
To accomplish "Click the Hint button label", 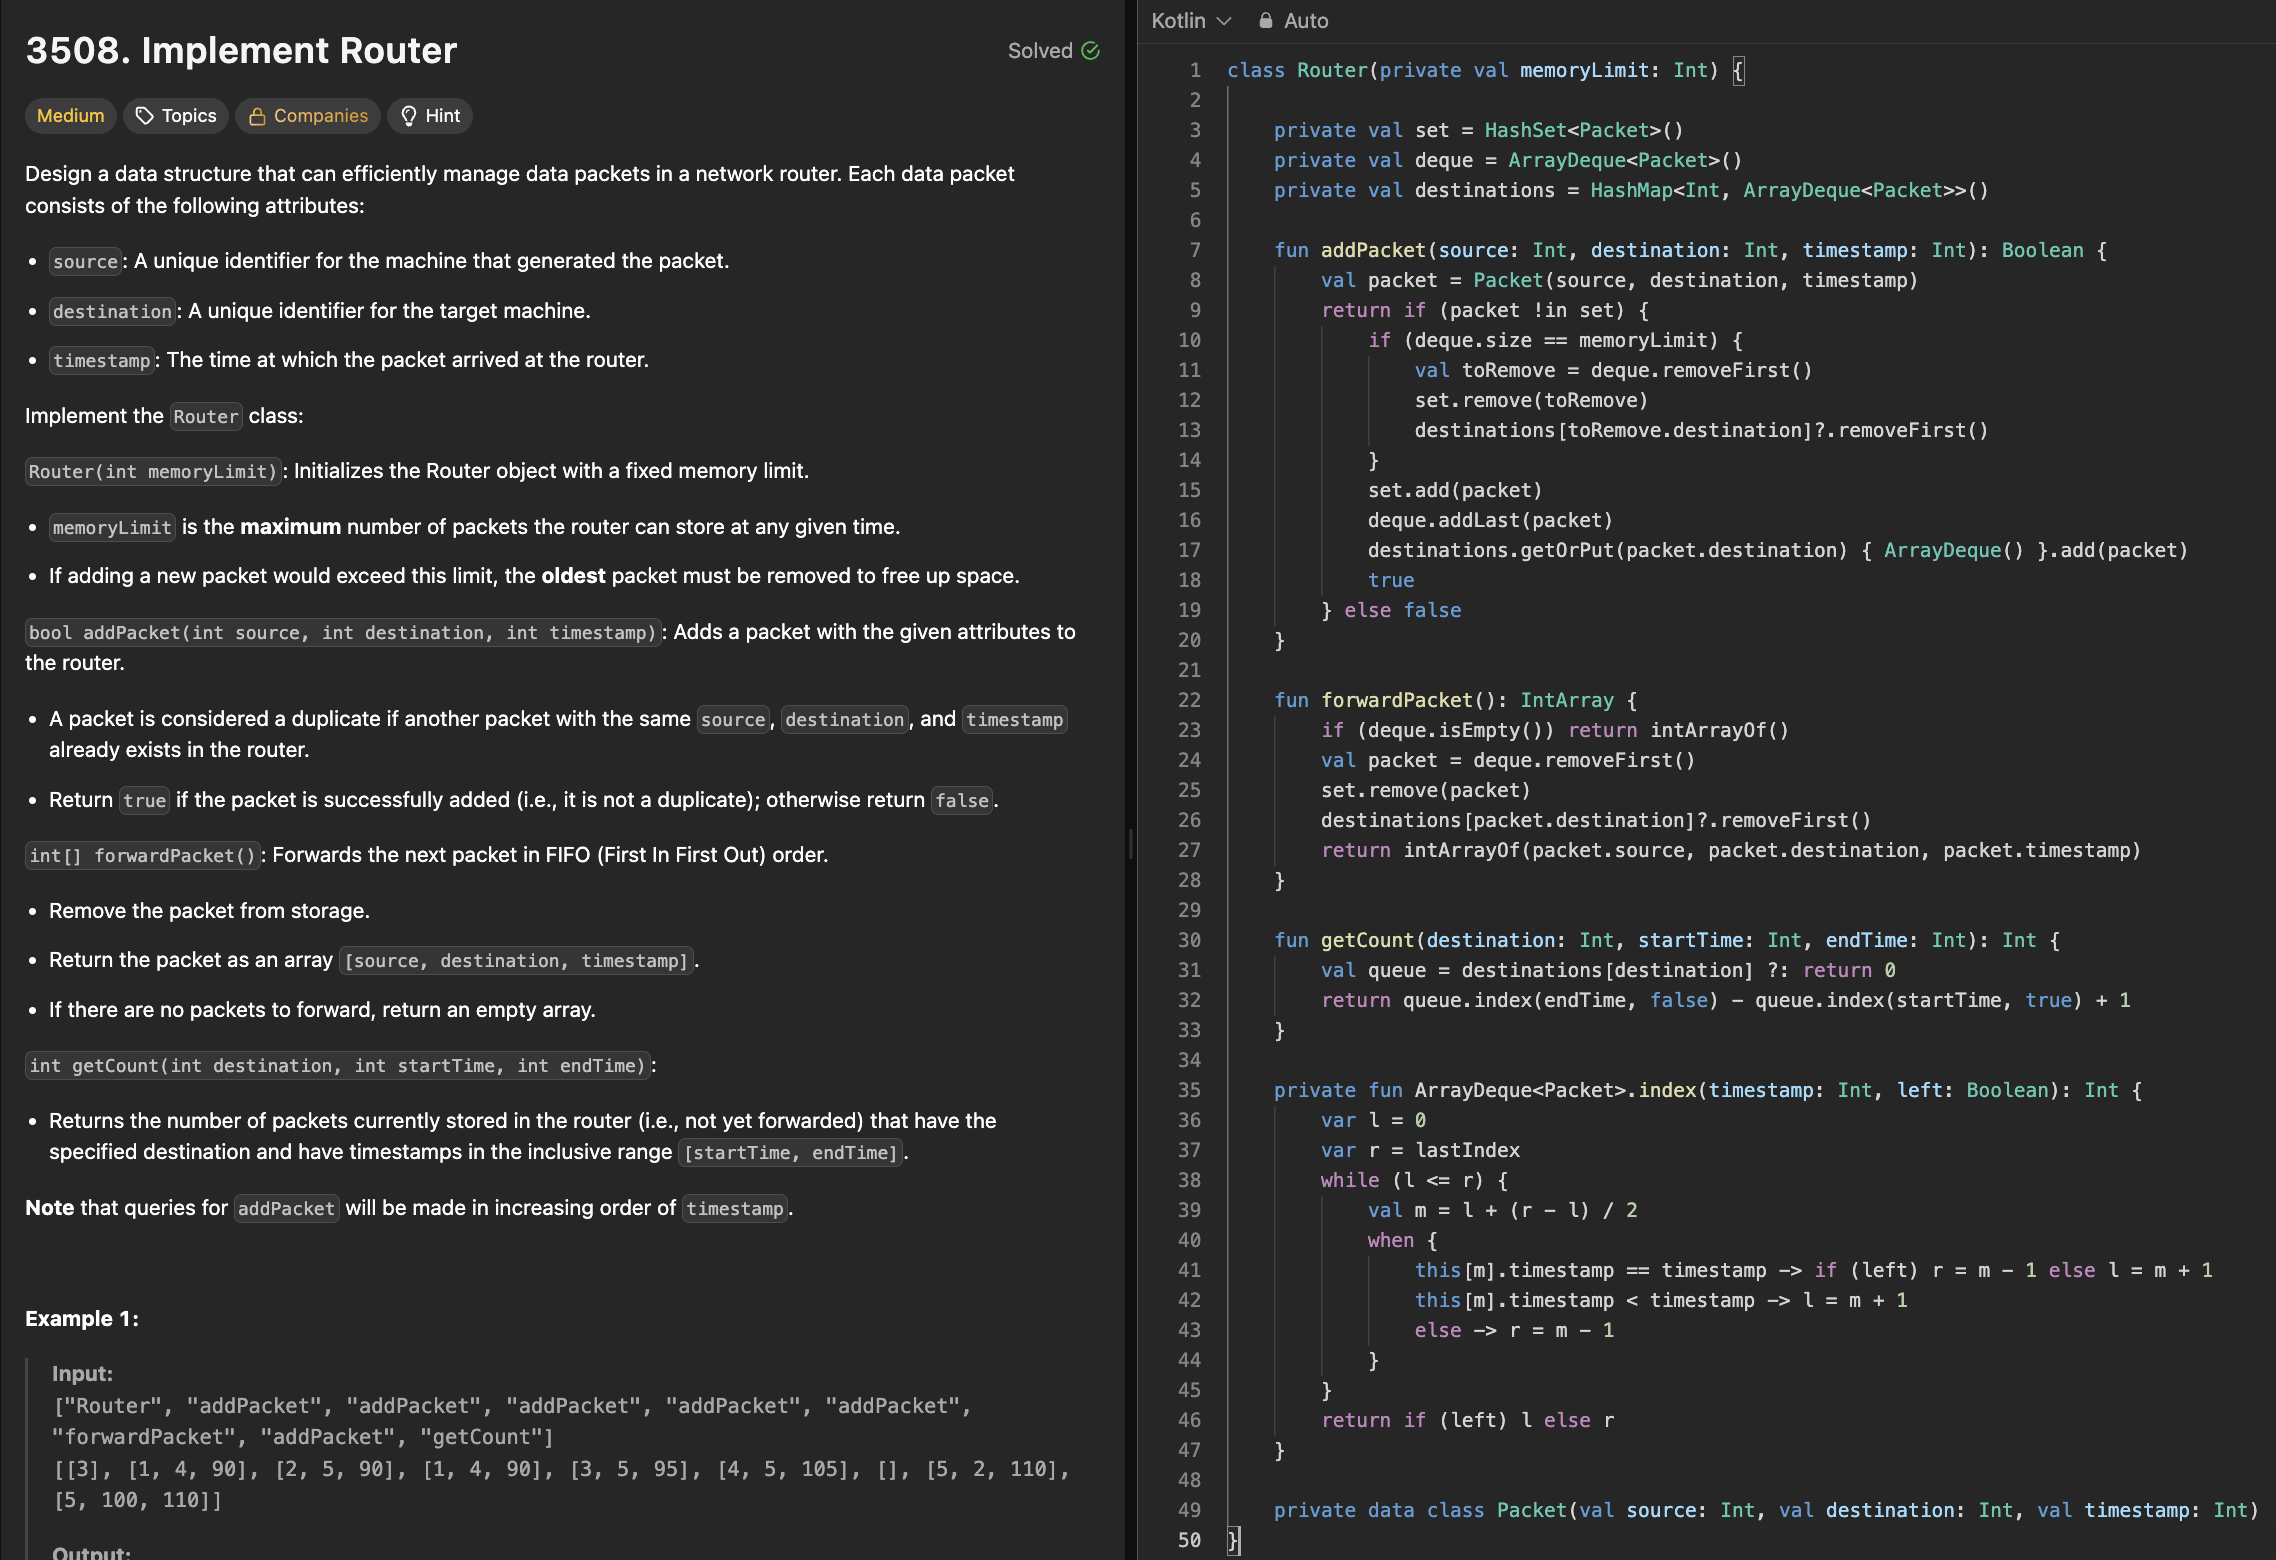I will tap(442, 116).
